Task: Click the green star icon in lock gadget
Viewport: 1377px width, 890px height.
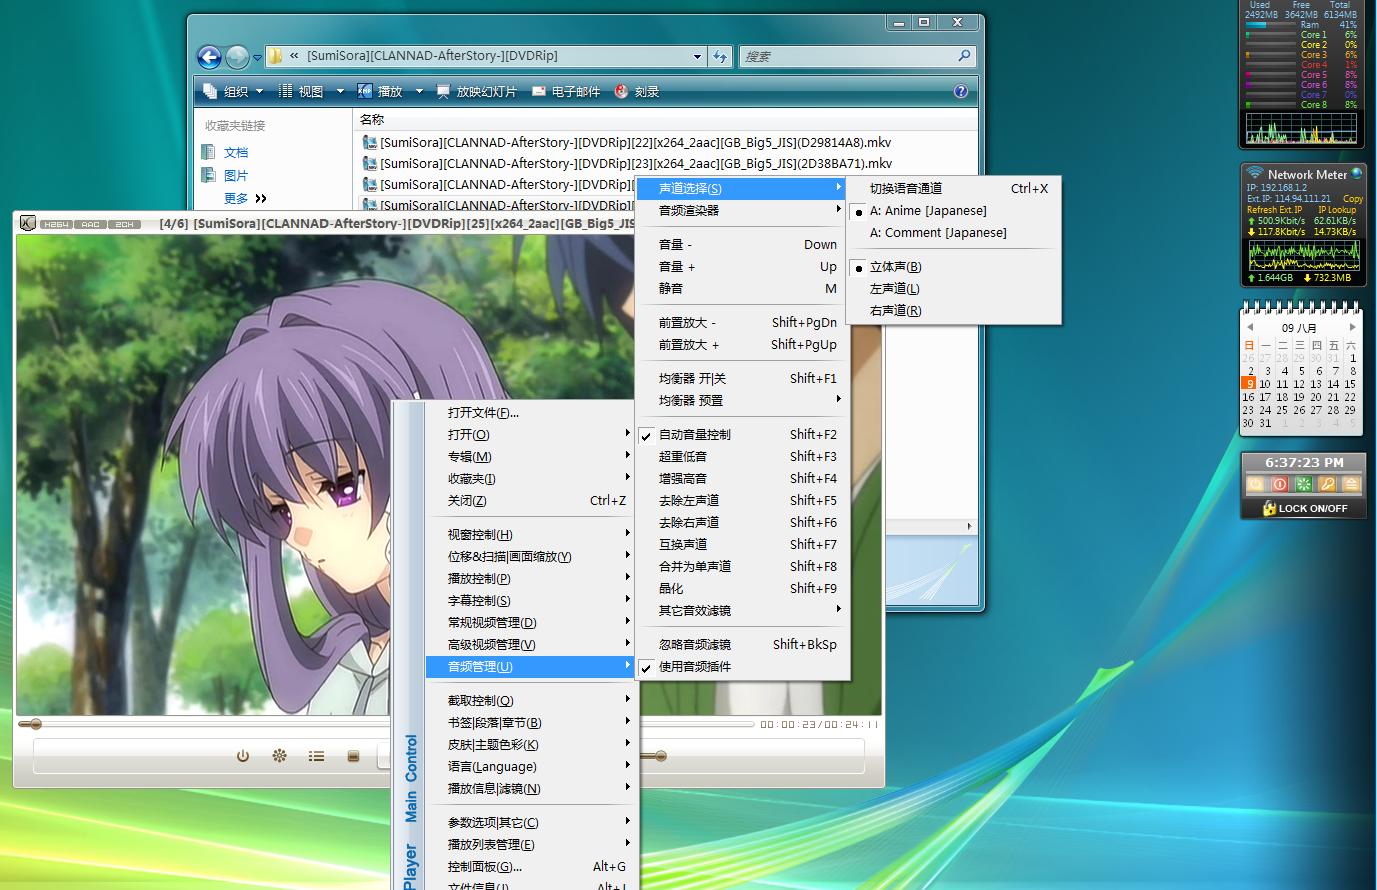Action: pos(1303,484)
